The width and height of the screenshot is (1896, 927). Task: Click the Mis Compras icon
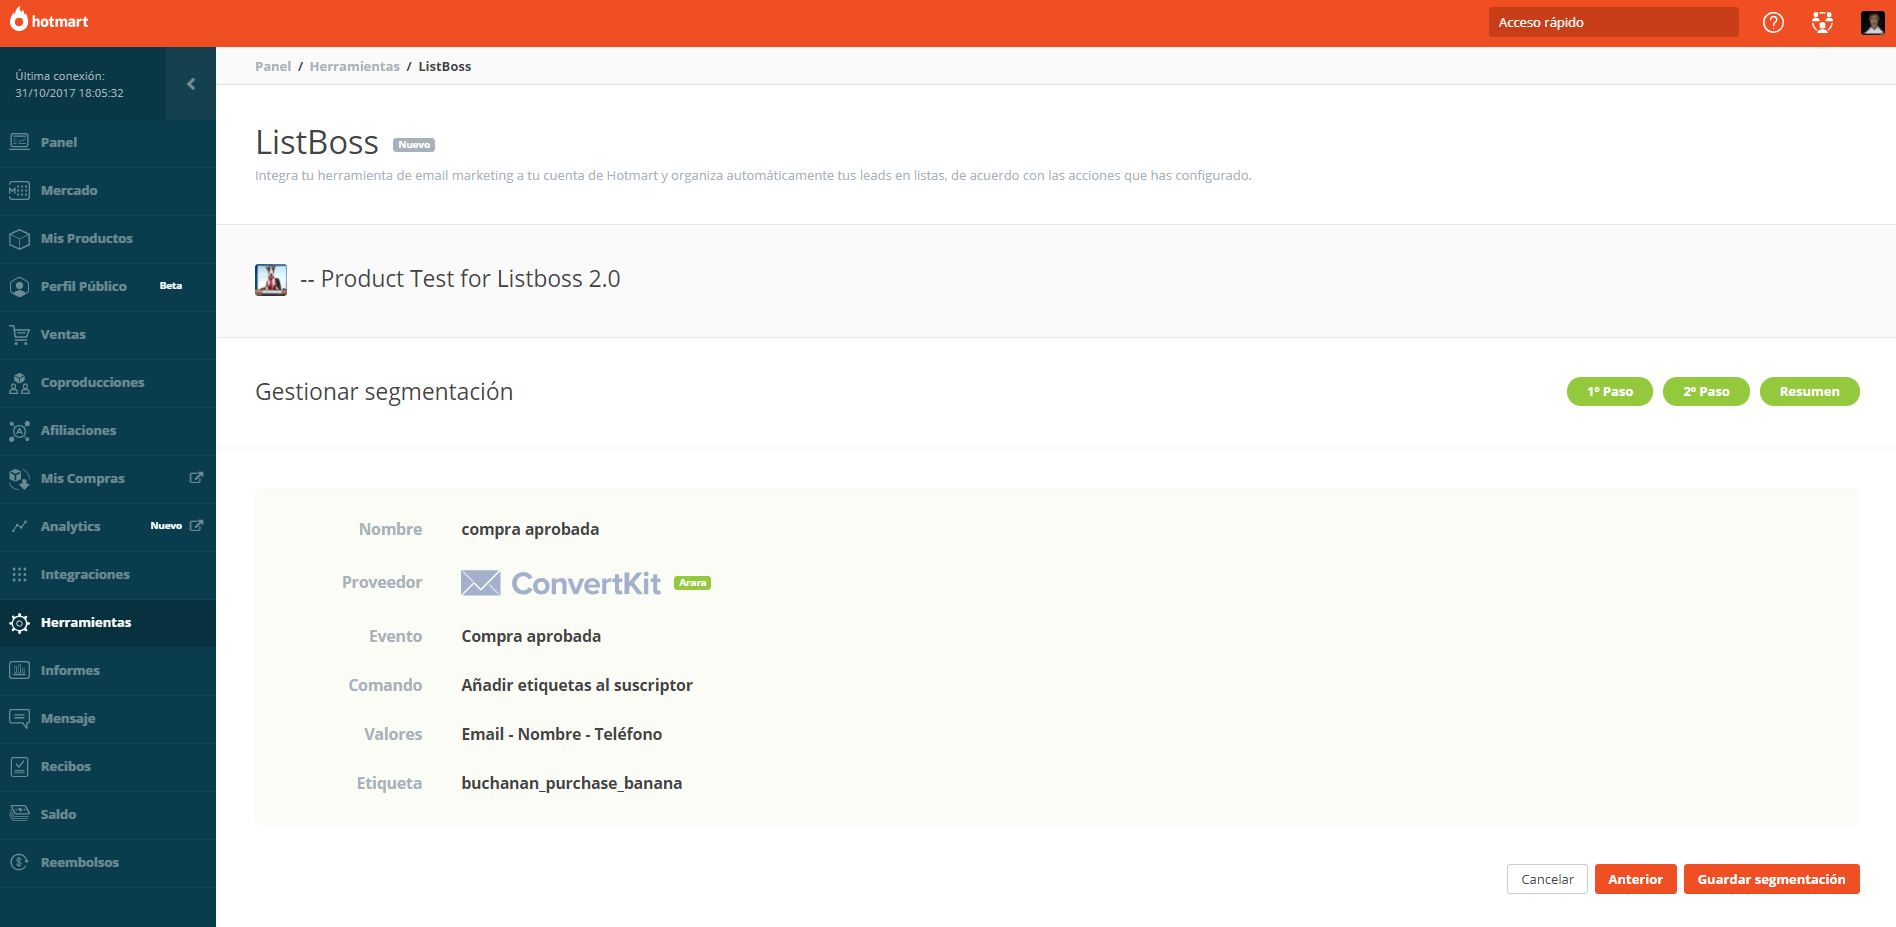19,478
